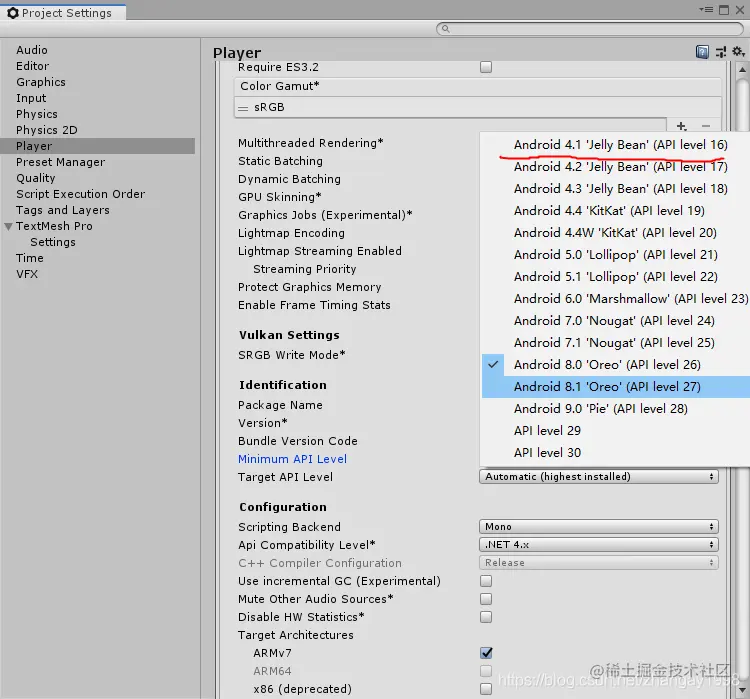Open the window context menu icon

coord(706,10)
